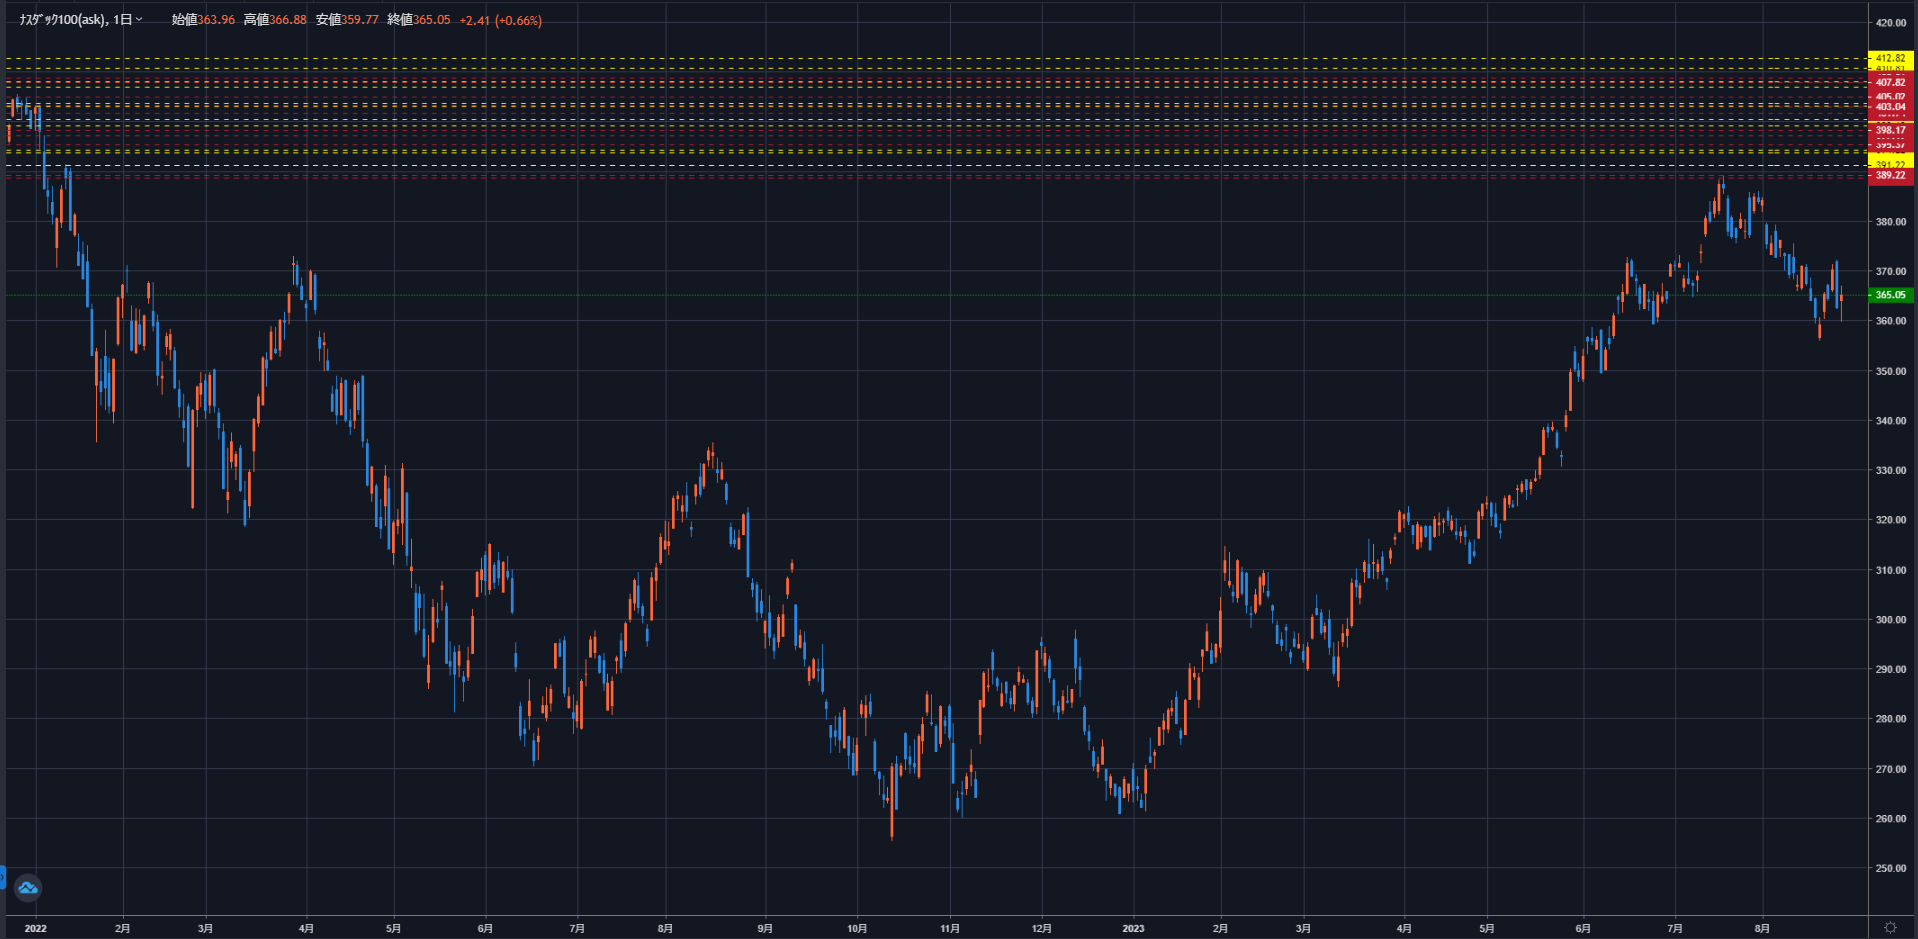
Task: Open the cloud chart logo button
Action: [28, 887]
